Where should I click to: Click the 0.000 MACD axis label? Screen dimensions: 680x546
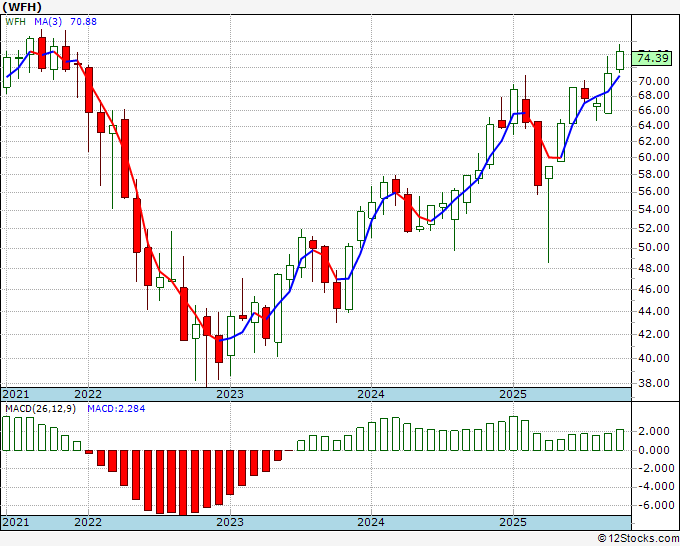654,450
